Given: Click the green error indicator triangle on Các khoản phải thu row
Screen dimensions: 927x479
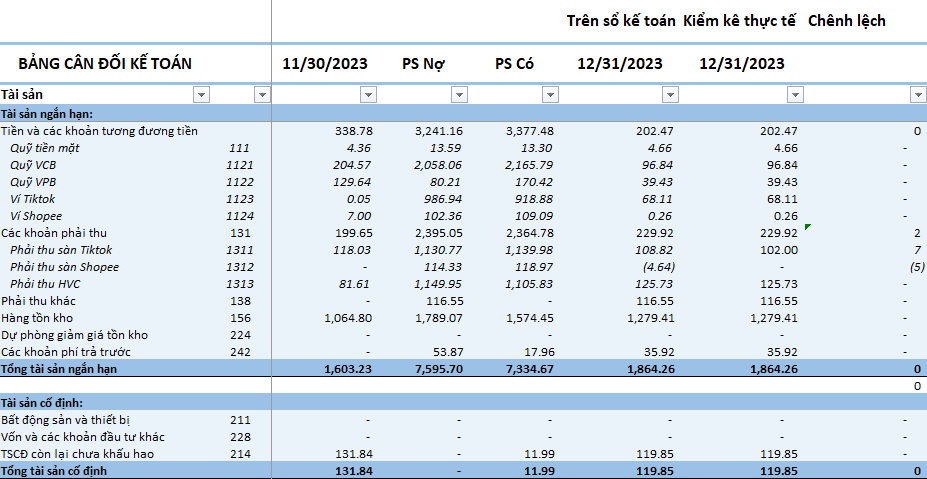Looking at the screenshot, I should [x=807, y=228].
